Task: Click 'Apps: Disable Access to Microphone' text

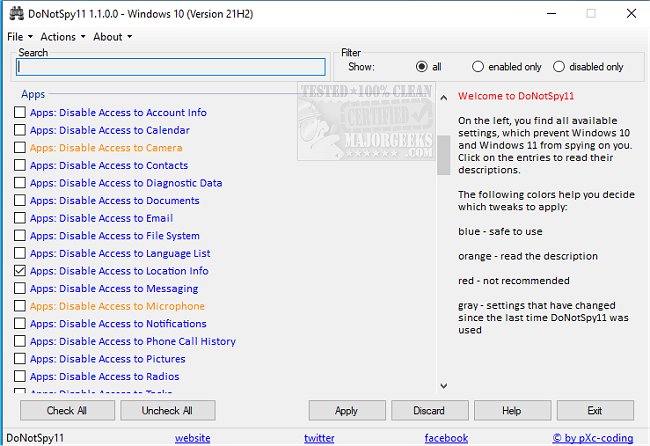Action: pos(117,306)
